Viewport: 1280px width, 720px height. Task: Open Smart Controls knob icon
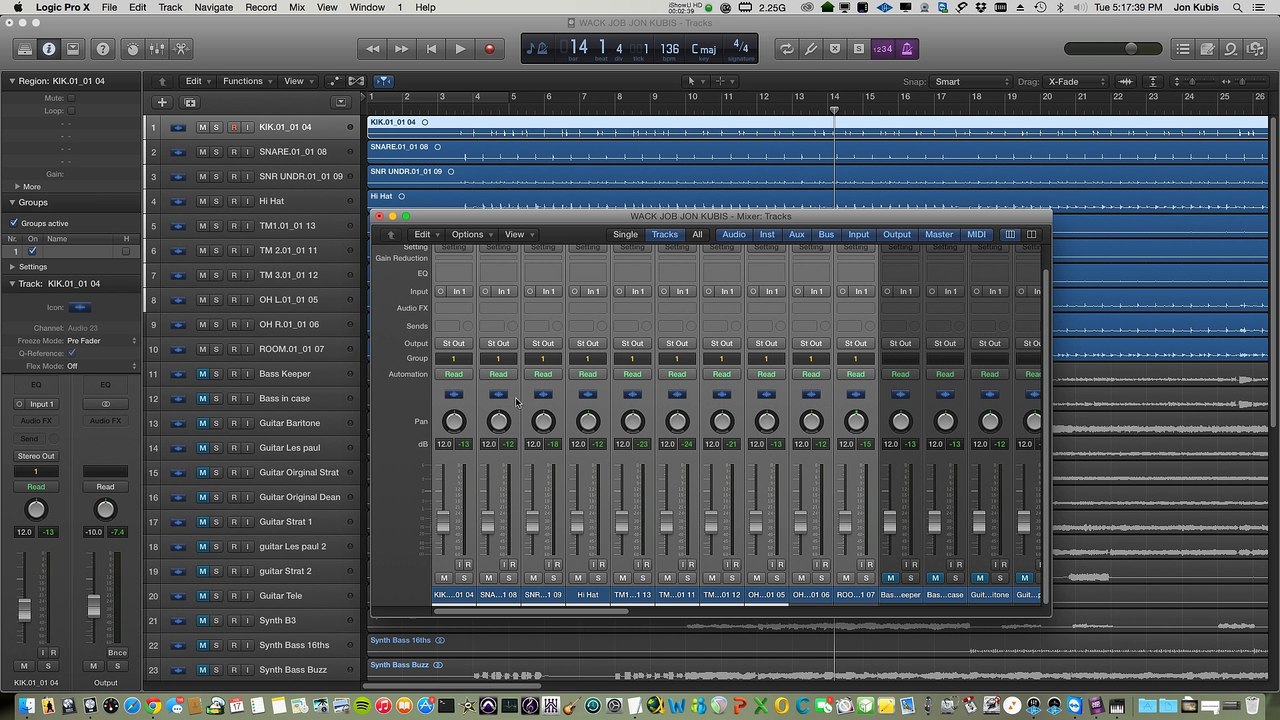click(133, 48)
